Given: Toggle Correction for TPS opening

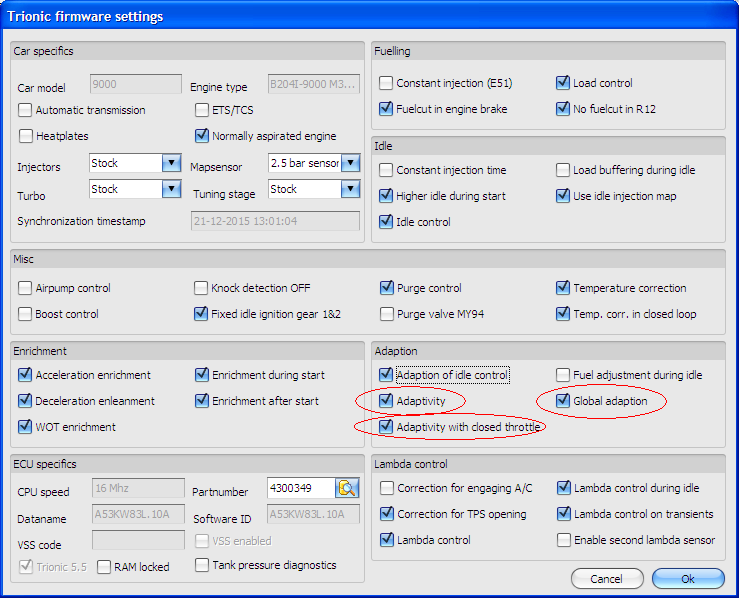Looking at the screenshot, I should tap(387, 514).
